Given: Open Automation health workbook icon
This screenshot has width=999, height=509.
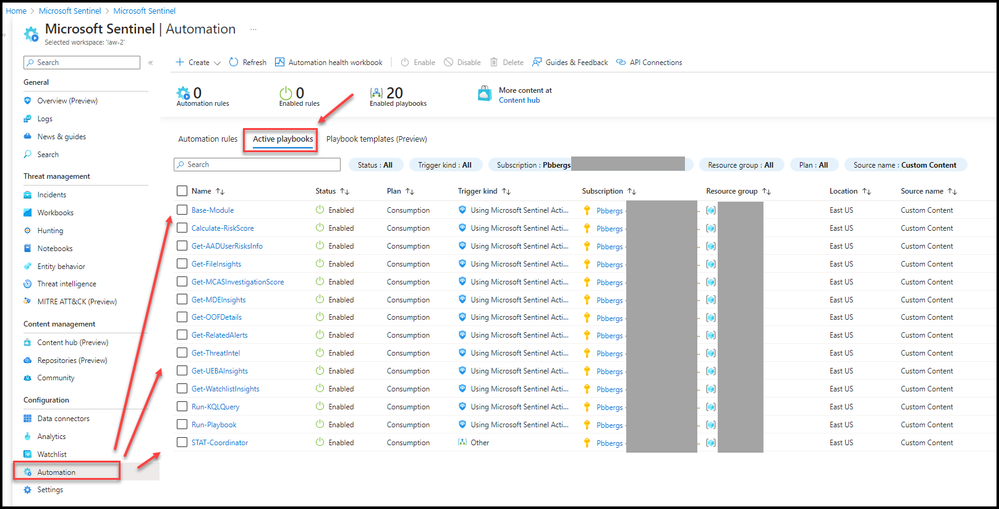Looking at the screenshot, I should click(280, 62).
